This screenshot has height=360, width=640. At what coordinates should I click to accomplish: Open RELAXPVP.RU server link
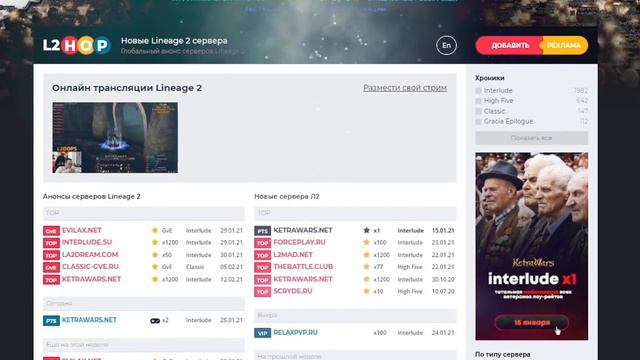[x=296, y=333]
